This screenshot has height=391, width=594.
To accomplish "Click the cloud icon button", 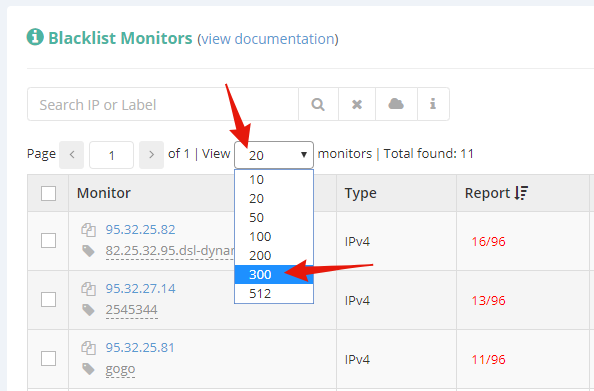I will (x=396, y=104).
